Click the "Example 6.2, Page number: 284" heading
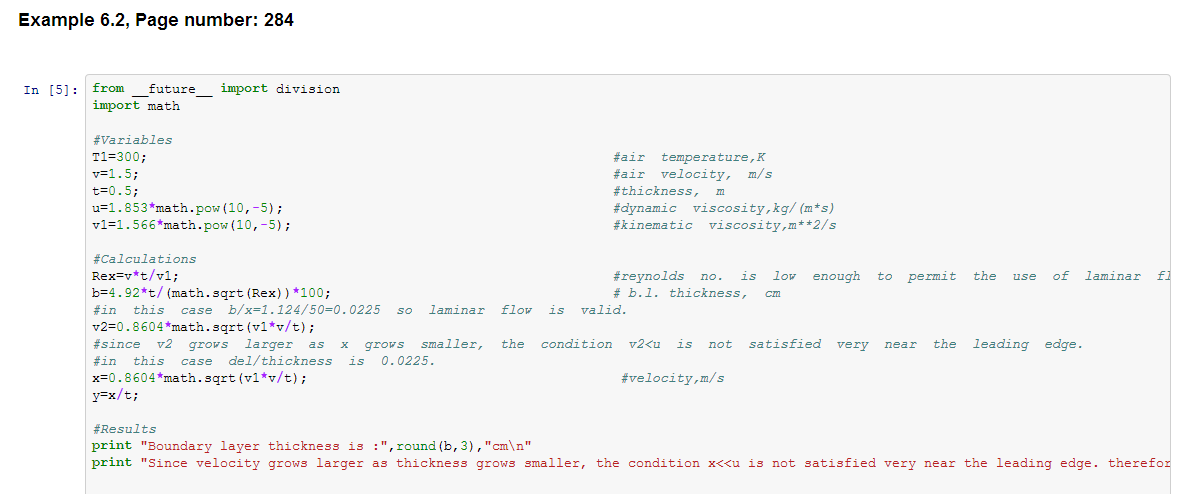The image size is (1186, 494). 156,20
